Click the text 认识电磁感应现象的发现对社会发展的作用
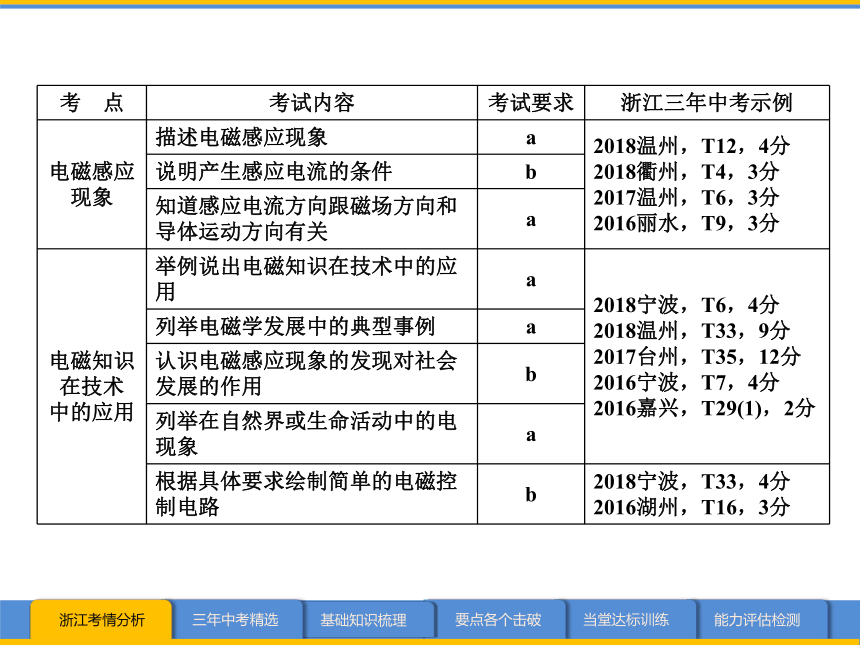 [x=306, y=374]
